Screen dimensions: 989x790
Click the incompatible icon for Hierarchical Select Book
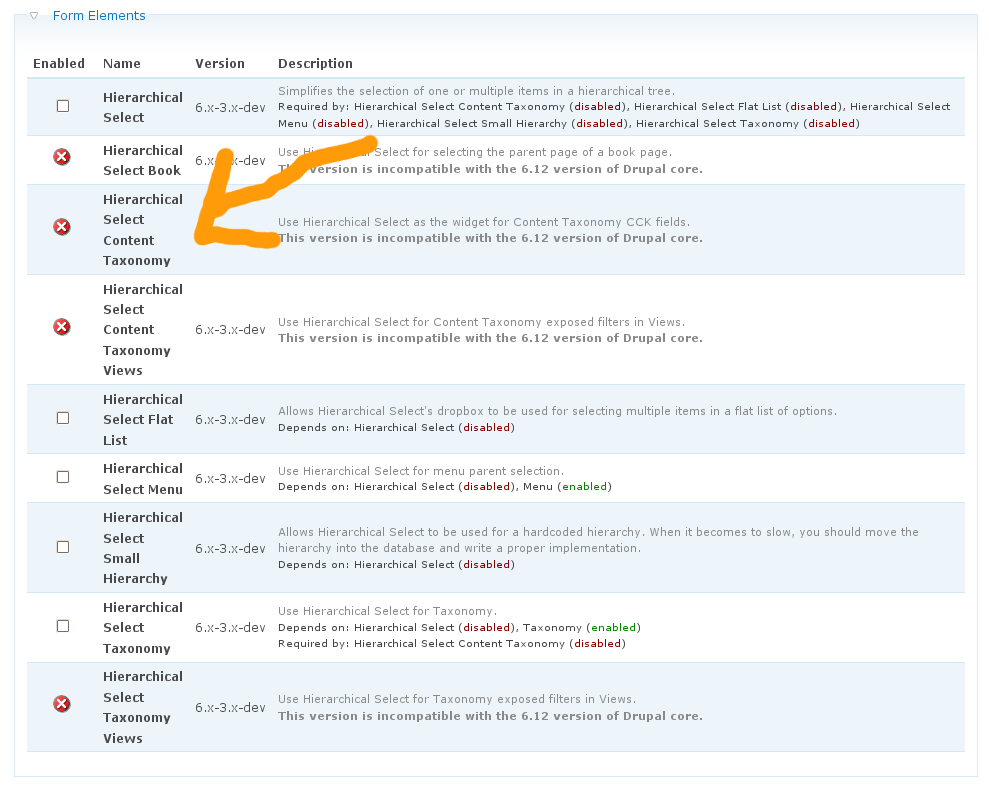(x=62, y=157)
